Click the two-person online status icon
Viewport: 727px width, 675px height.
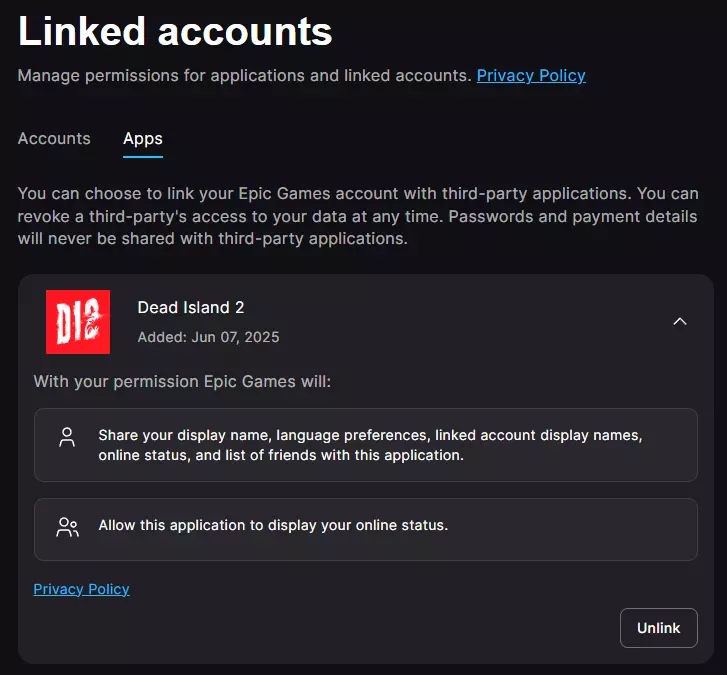pyautogui.click(x=67, y=527)
